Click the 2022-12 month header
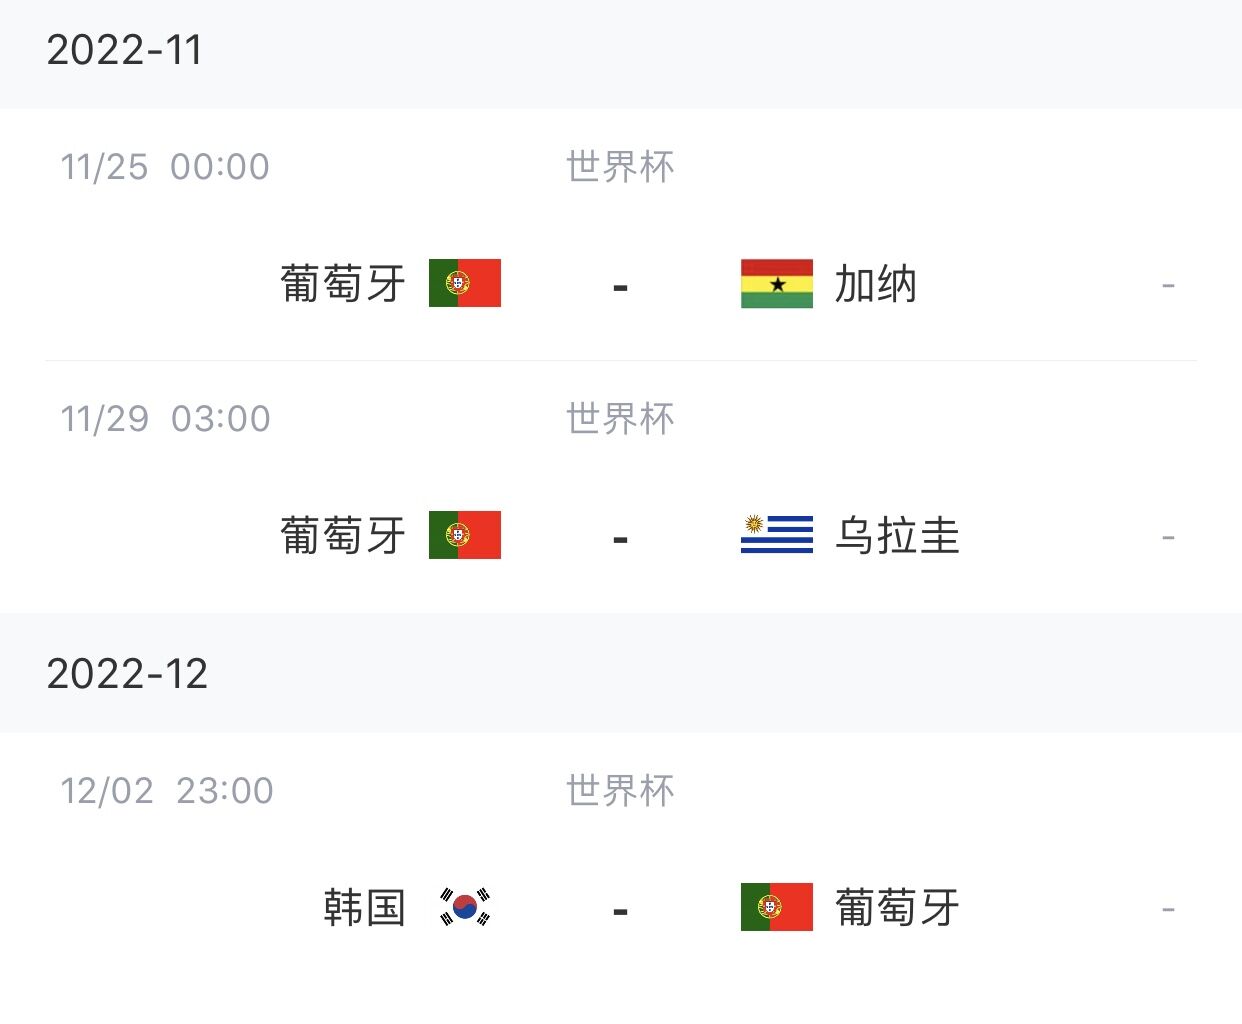1242x1024 pixels. click(127, 674)
